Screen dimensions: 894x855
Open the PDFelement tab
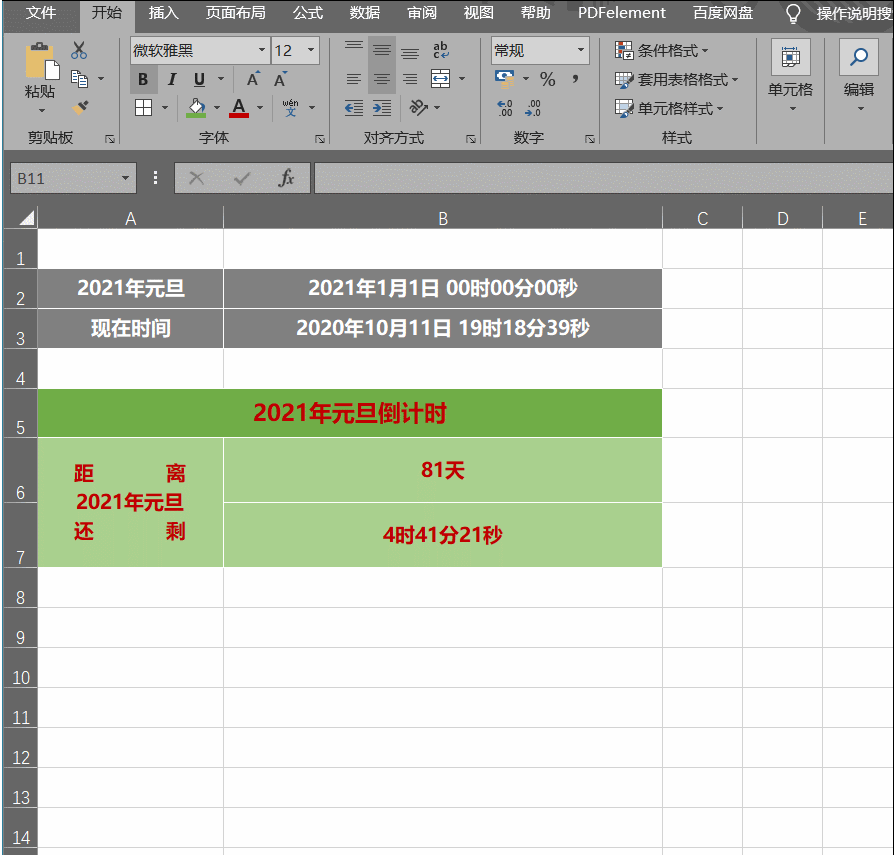[x=621, y=13]
